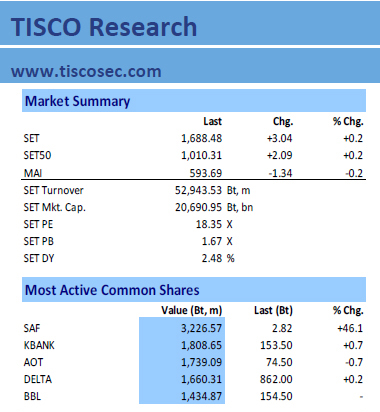Click the TISCO Research title
Image resolution: width=380 pixels, height=412 pixels.
(104, 27)
